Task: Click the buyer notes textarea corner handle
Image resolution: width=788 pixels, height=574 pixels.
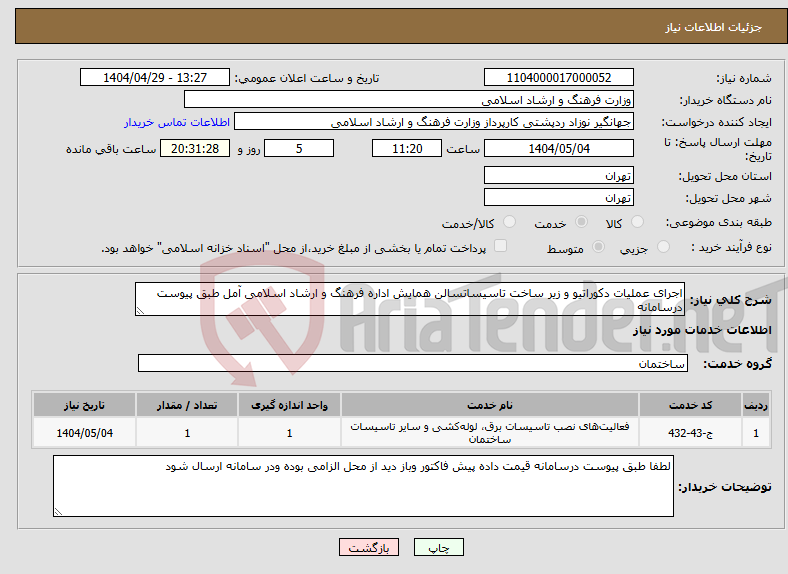Action: [58, 512]
